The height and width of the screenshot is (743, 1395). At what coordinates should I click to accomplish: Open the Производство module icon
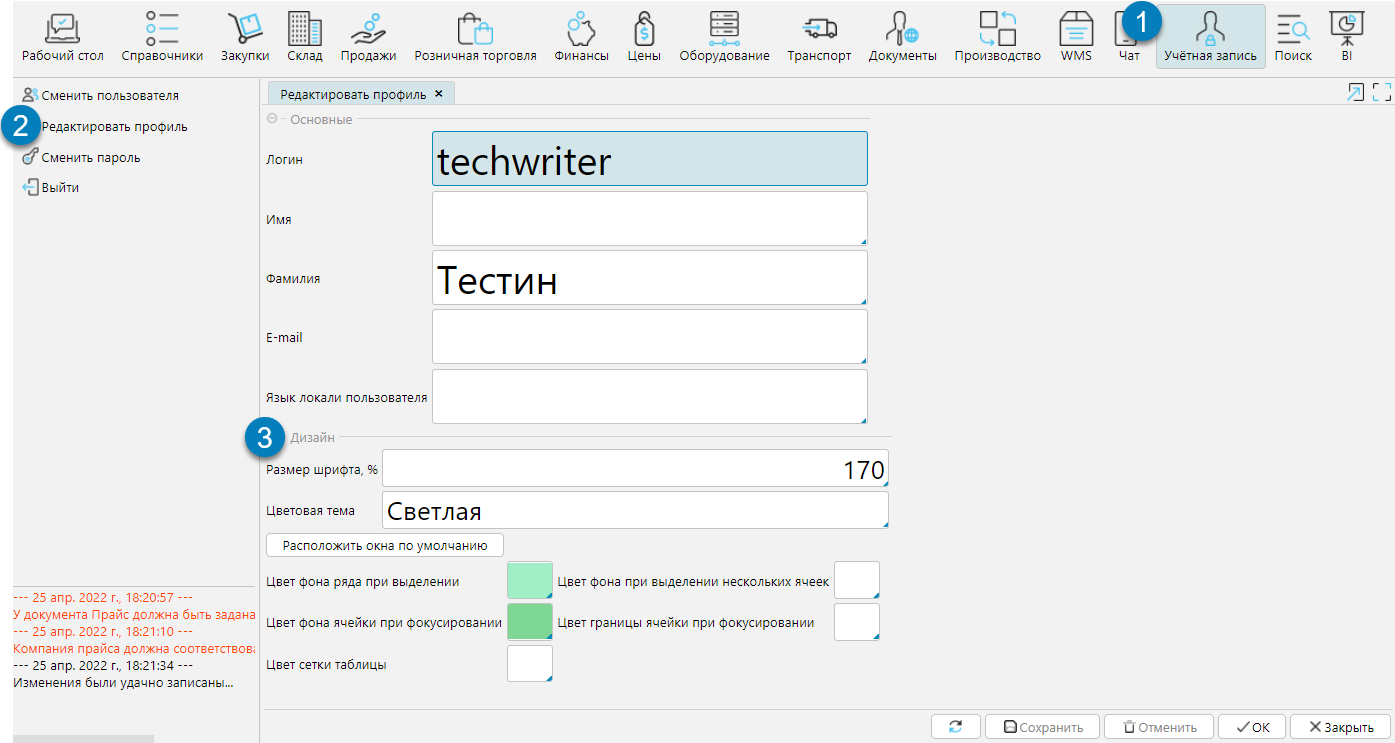(996, 36)
